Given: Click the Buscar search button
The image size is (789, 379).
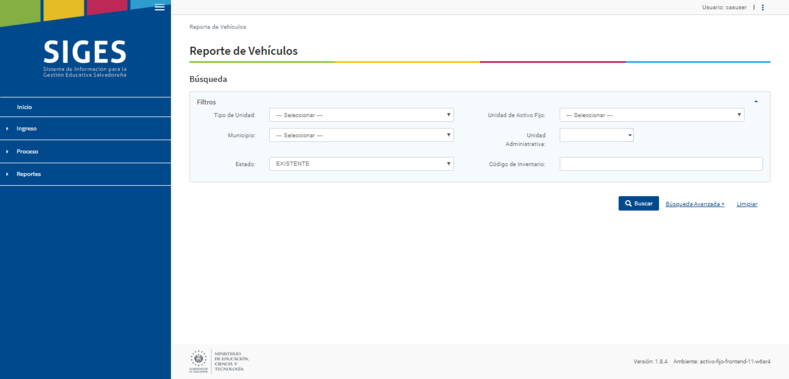Looking at the screenshot, I should click(x=639, y=203).
